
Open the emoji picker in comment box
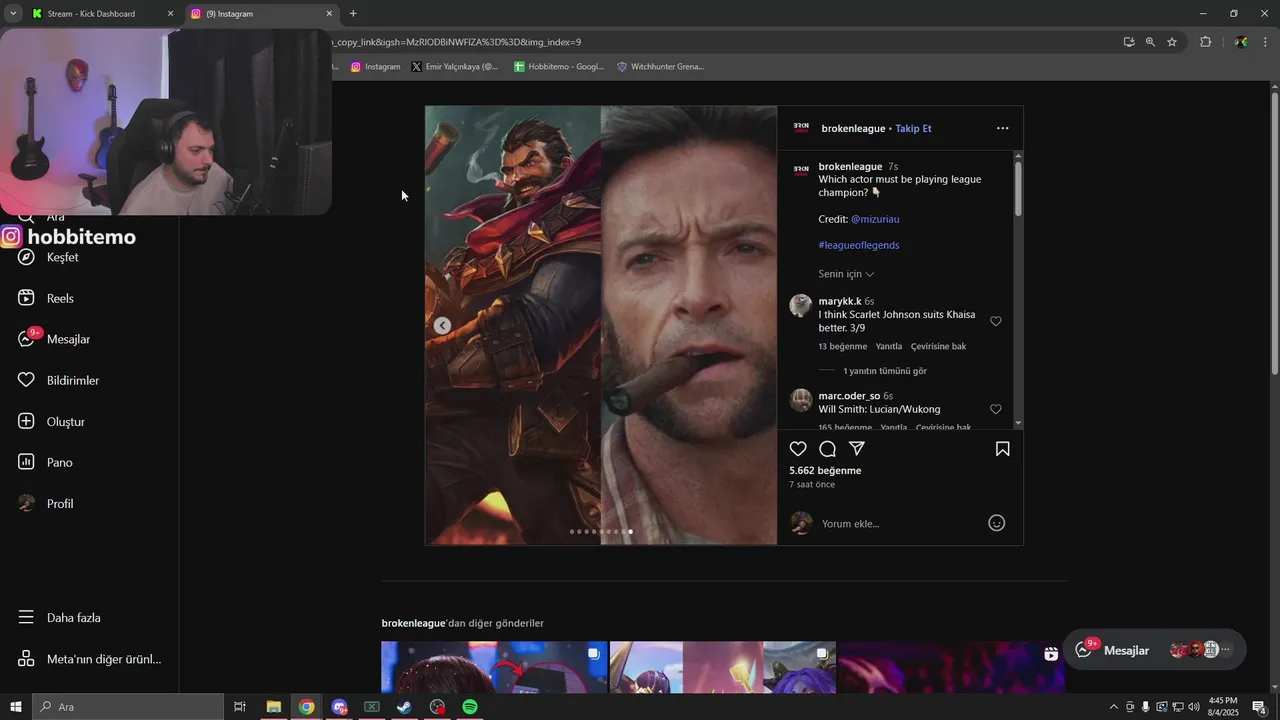(996, 523)
